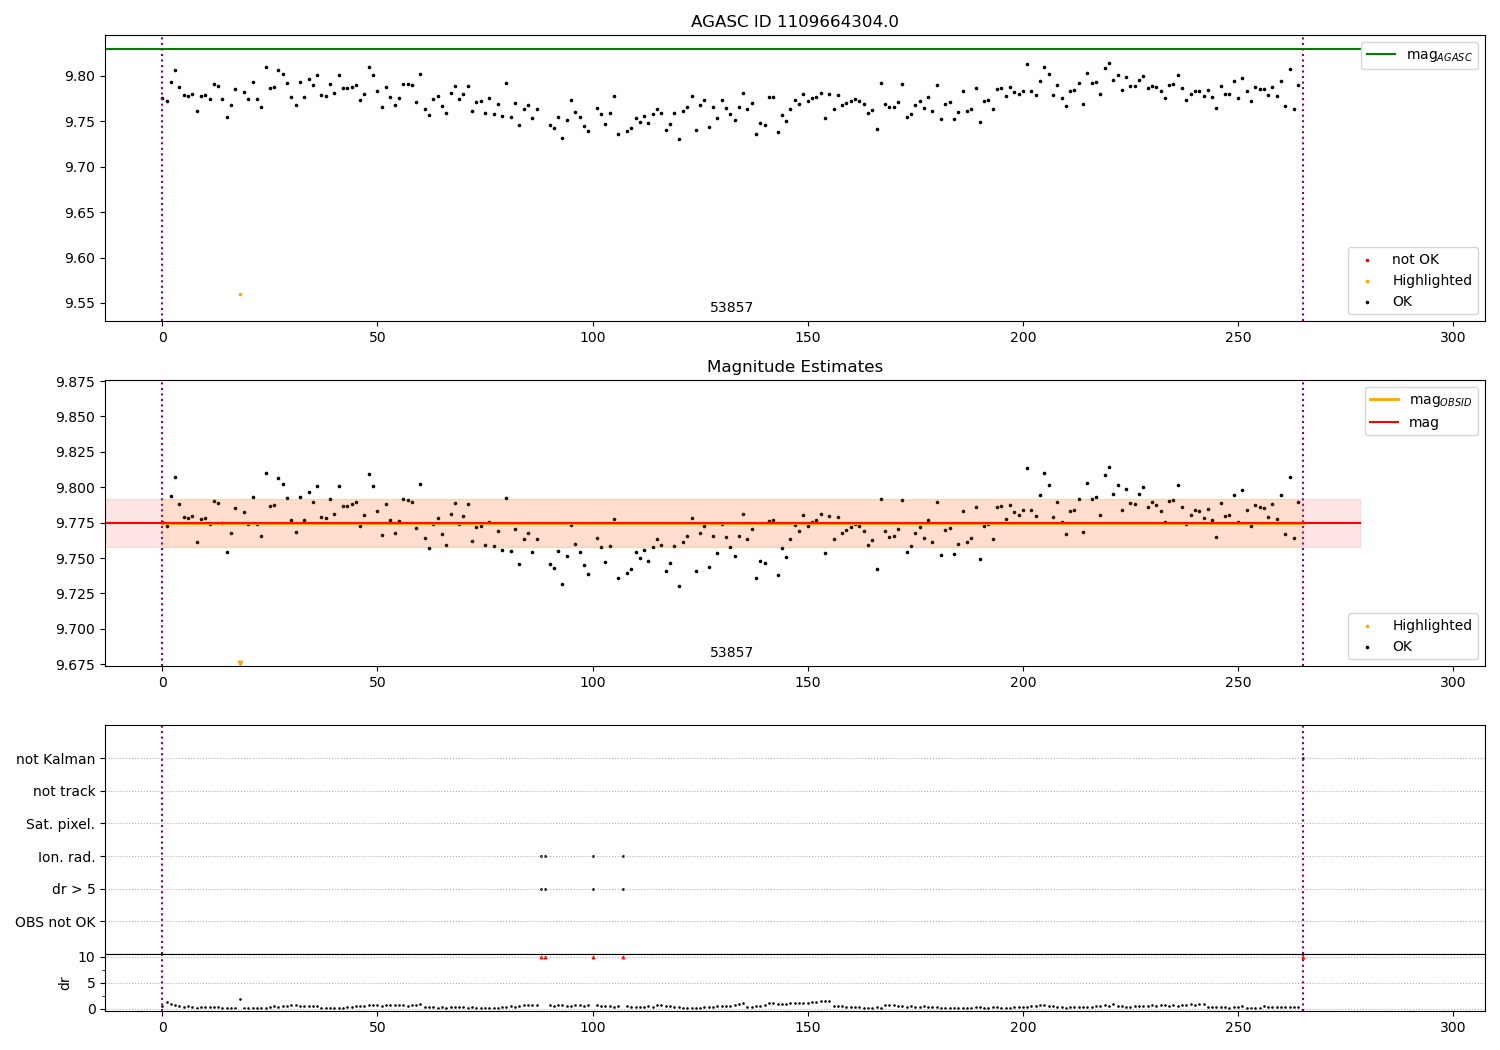Click the 'Ion. rad.' row label
1500x1050 pixels.
67,857
